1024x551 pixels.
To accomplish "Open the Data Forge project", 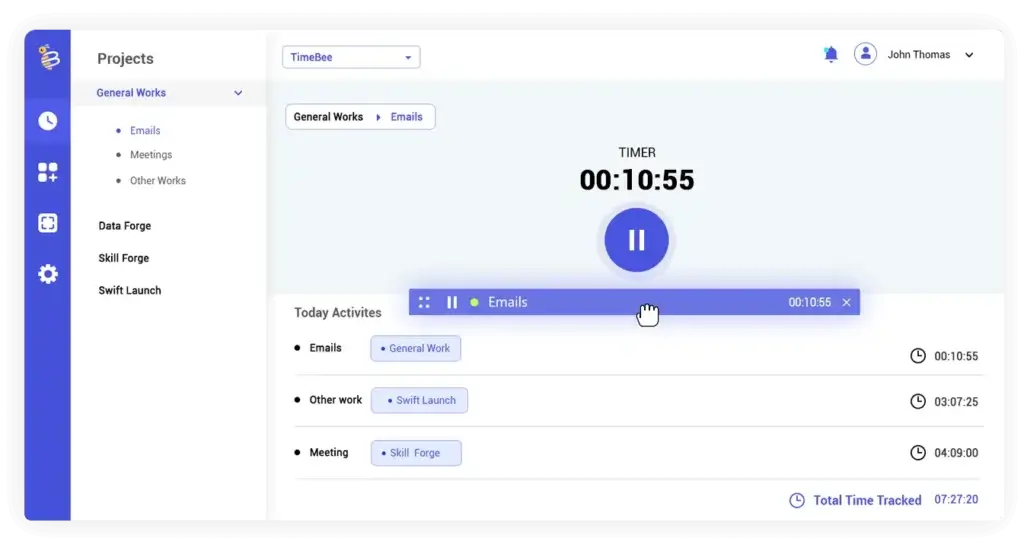I will [125, 226].
